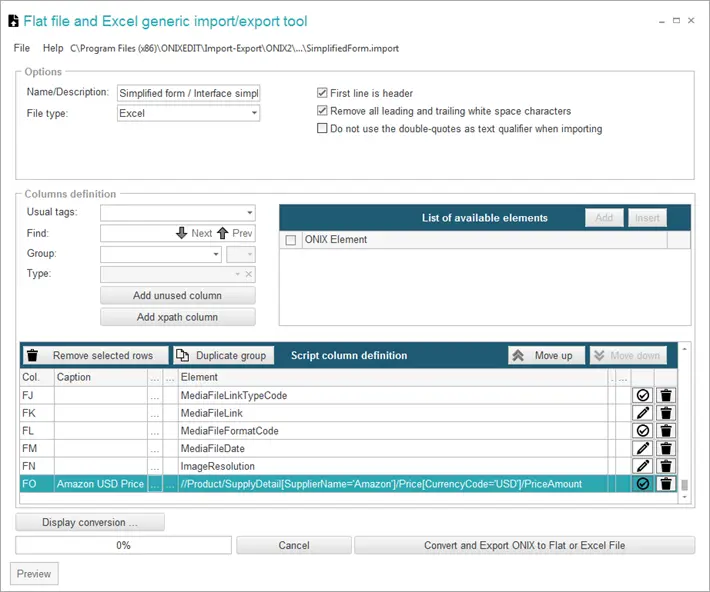Screen dimensions: 710x592
Task: Open the File type Excel dropdown
Action: point(254,113)
